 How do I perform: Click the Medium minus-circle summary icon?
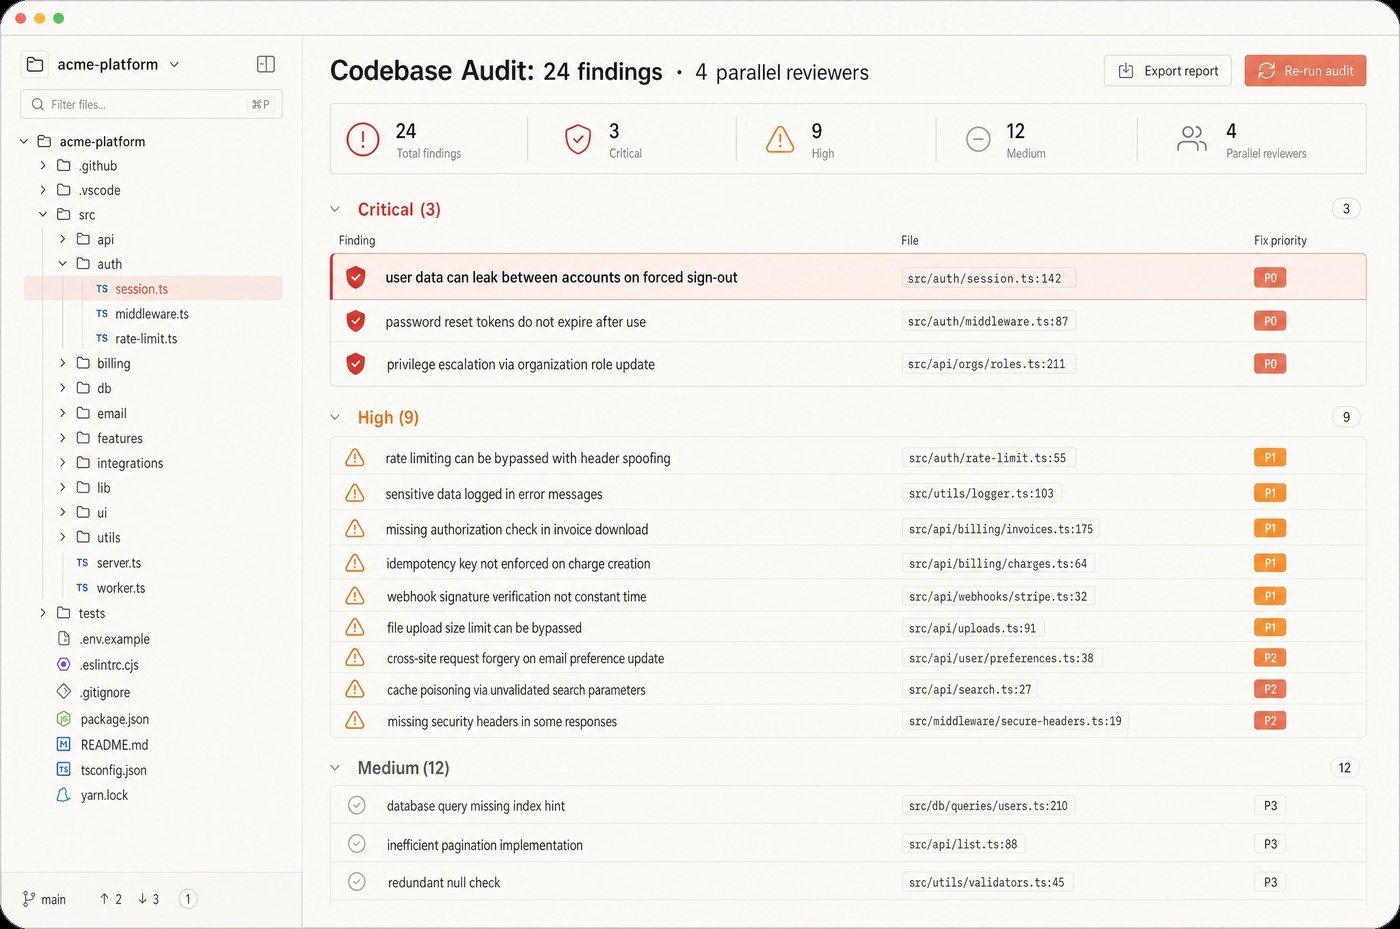pos(979,139)
